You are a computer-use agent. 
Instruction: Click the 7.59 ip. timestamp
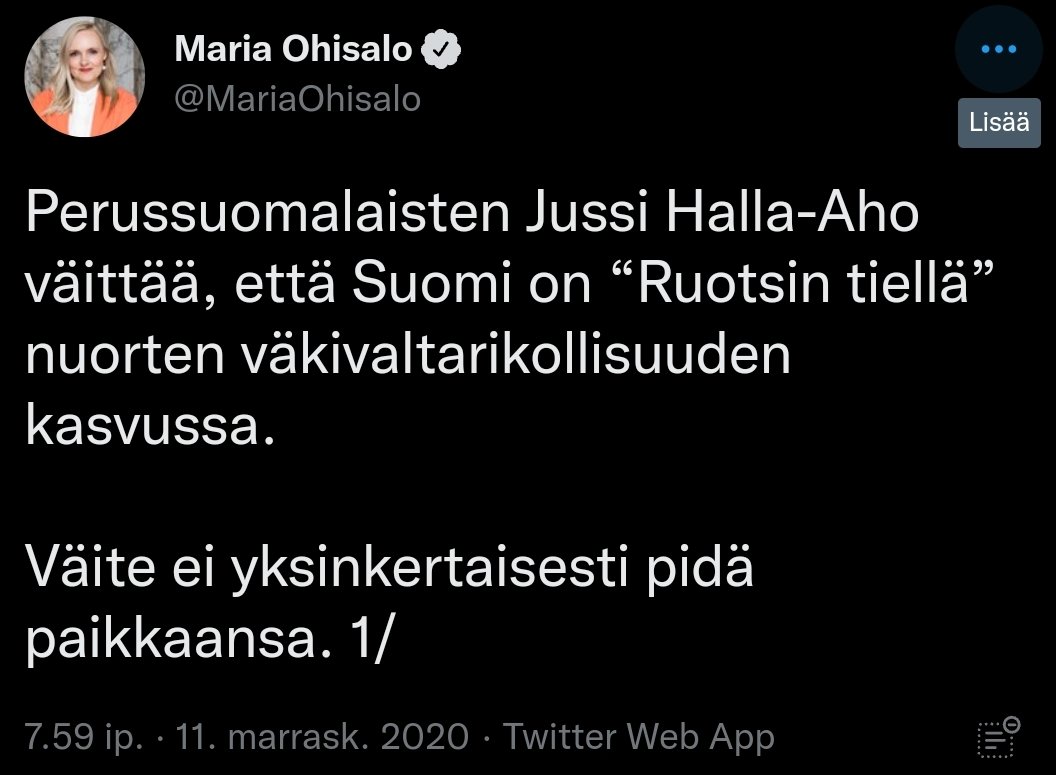tap(84, 737)
